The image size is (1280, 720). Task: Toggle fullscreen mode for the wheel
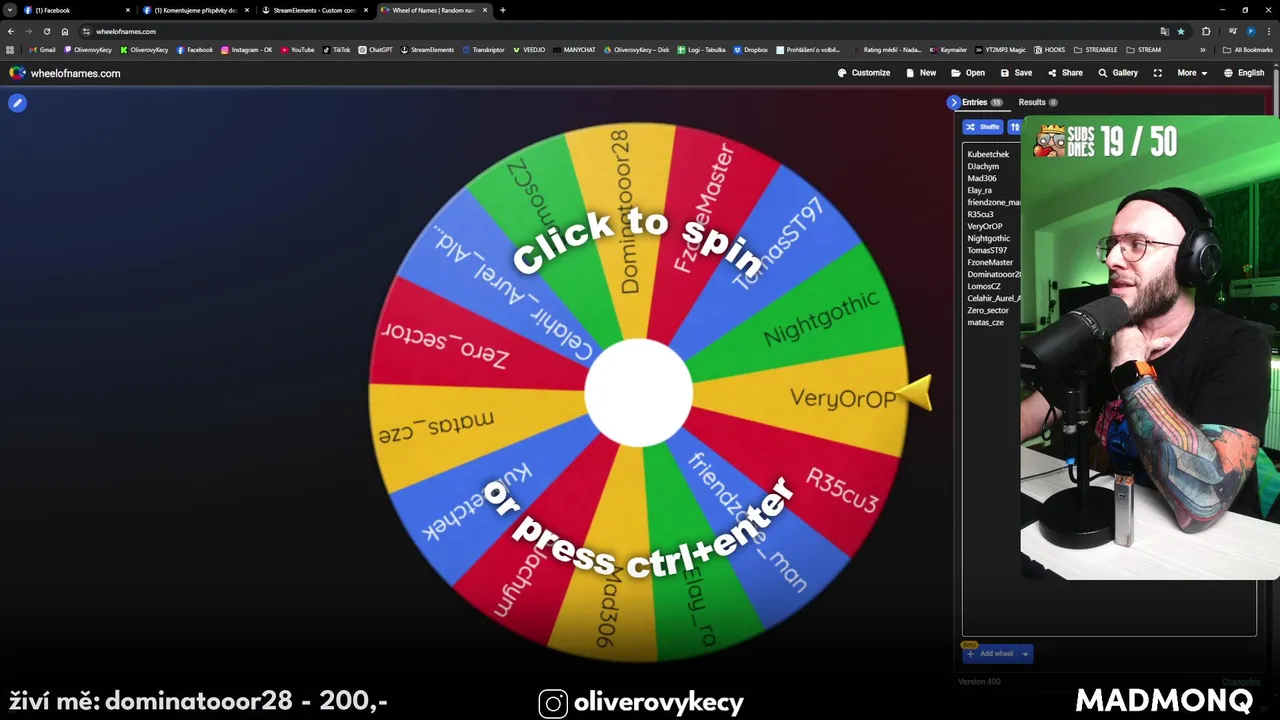[x=1158, y=73]
